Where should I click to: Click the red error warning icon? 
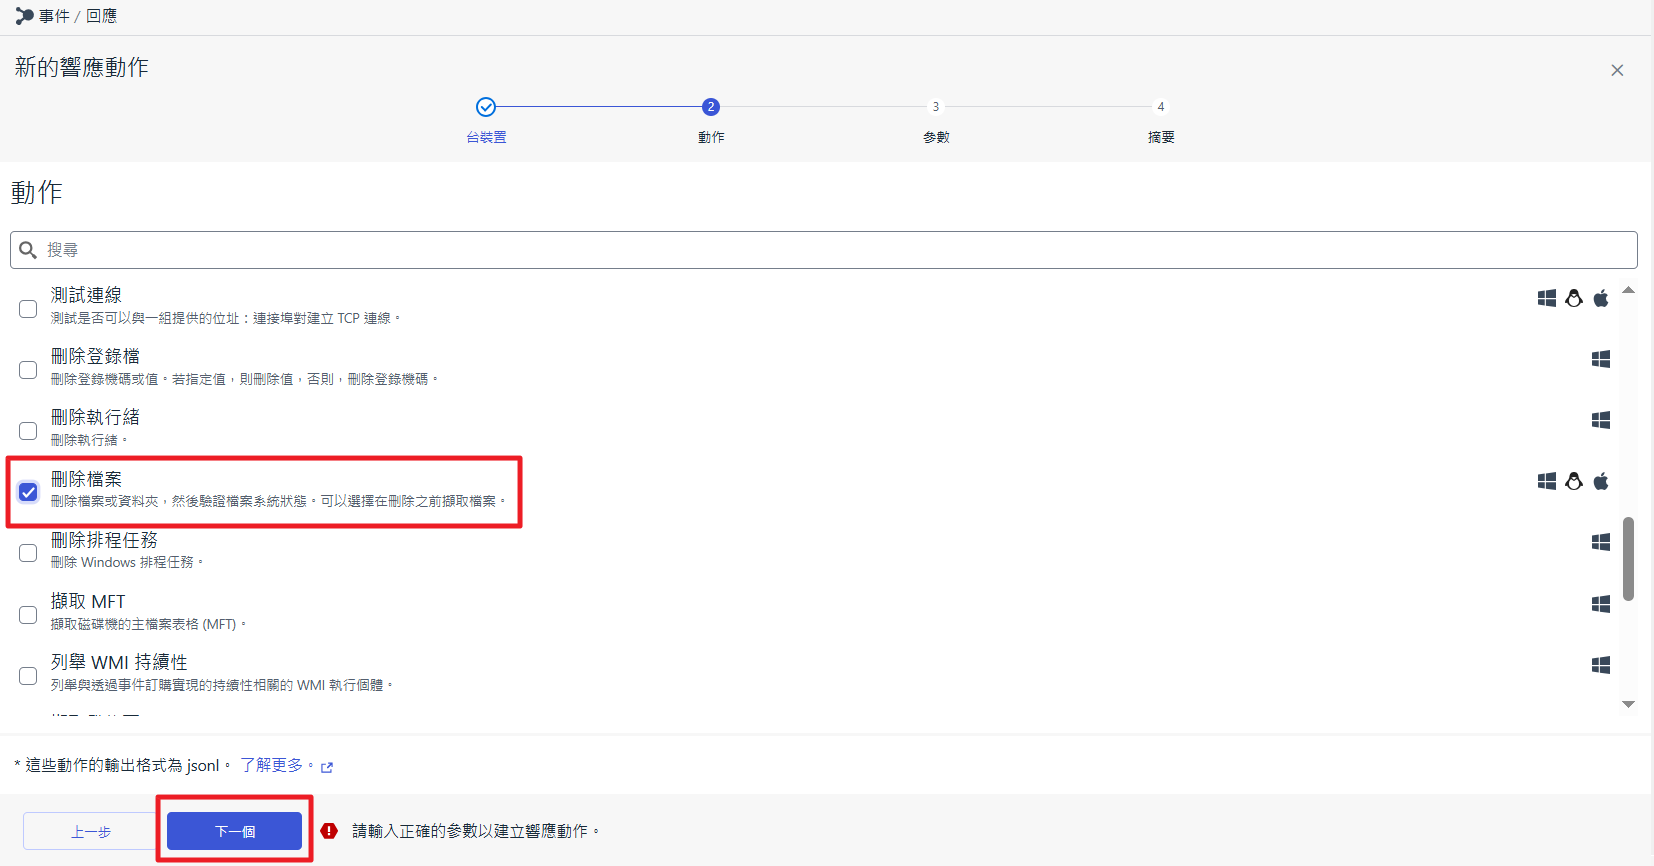[329, 831]
